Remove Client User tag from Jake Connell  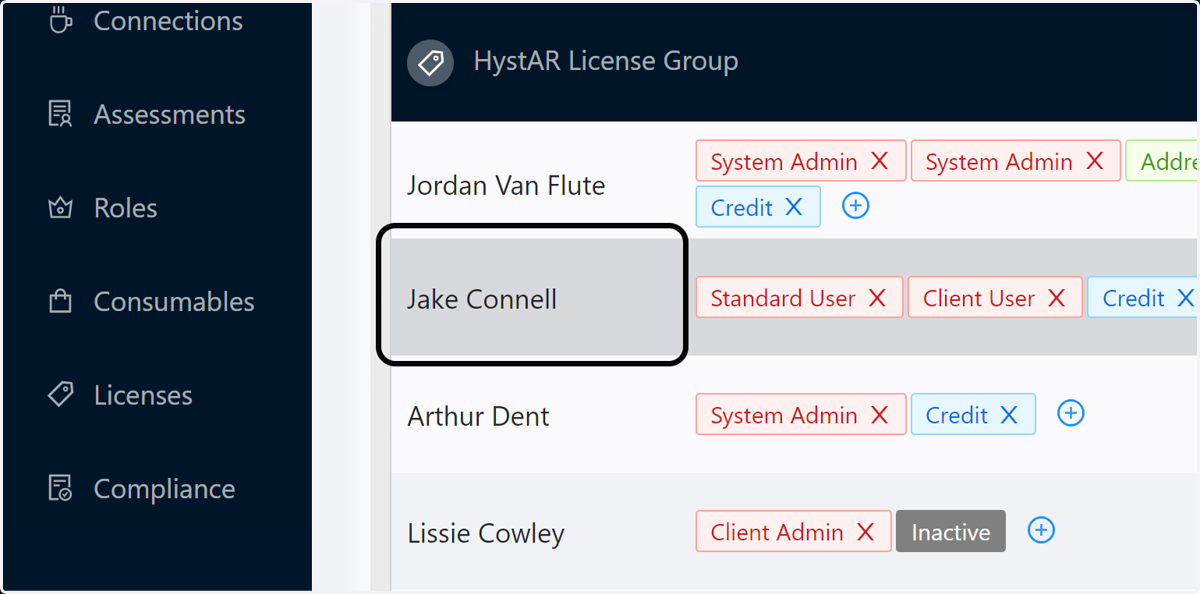(1057, 298)
